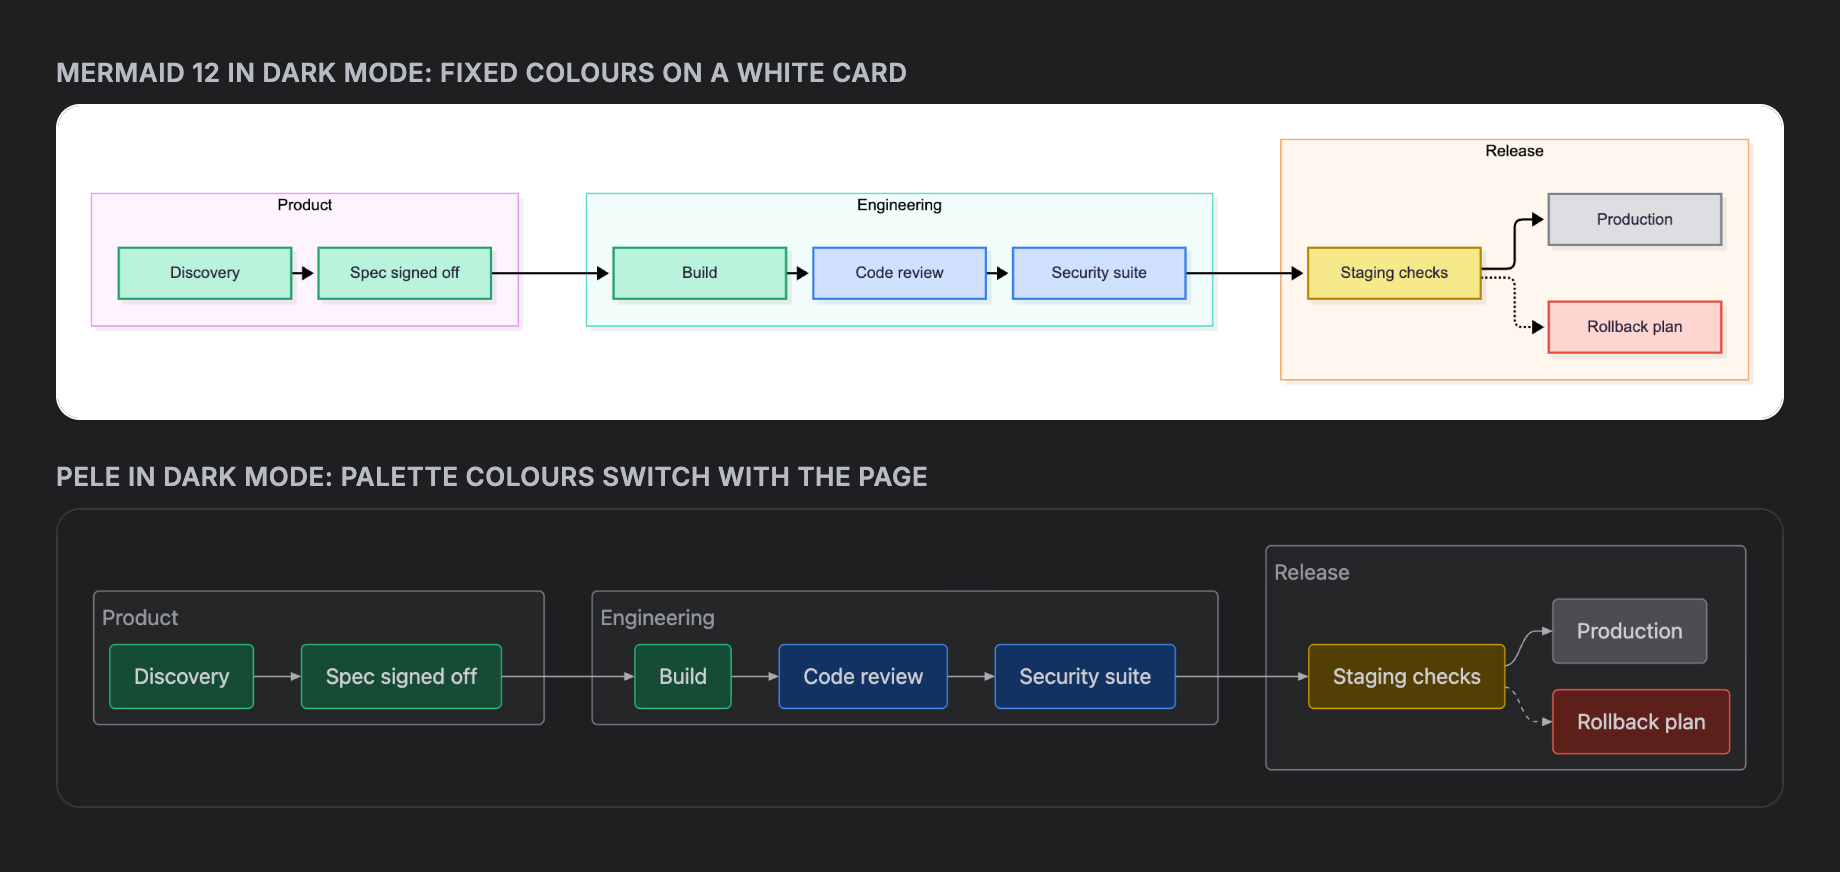Click the dark blue Security suite node
The height and width of the screenshot is (874, 1840).
tap(1085, 677)
